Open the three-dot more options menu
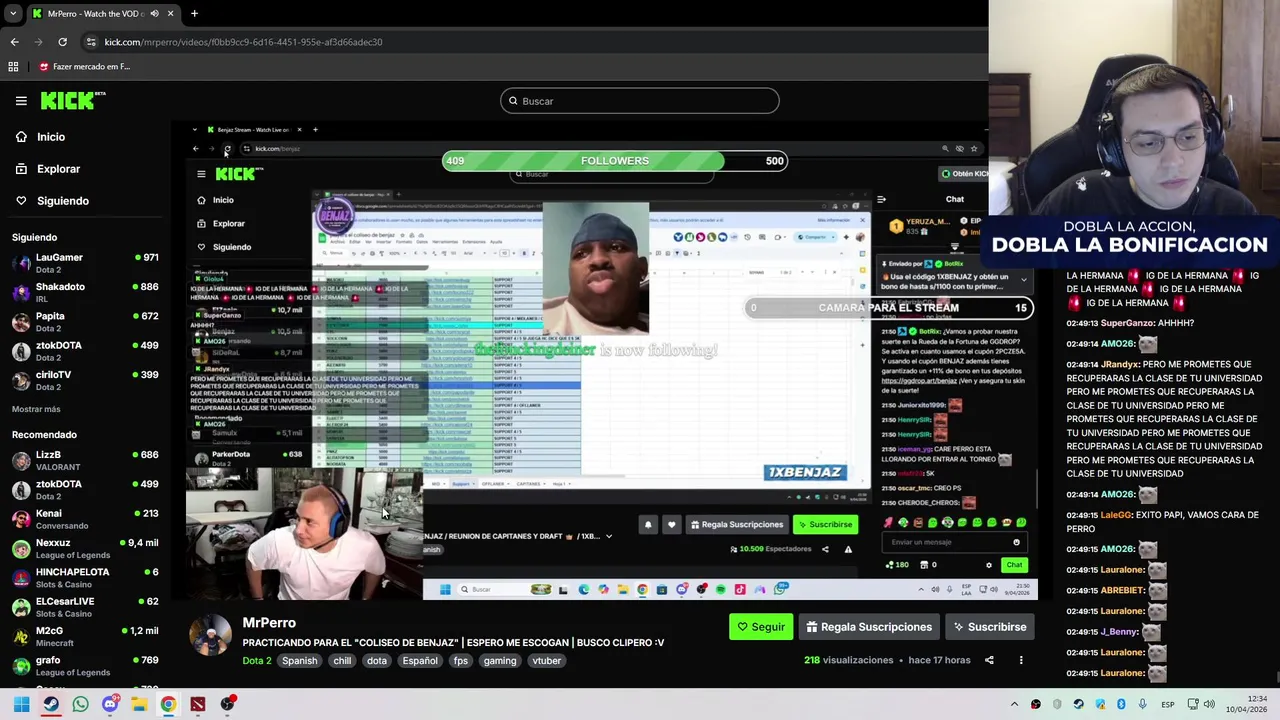This screenshot has width=1280, height=720. pos(1021,660)
